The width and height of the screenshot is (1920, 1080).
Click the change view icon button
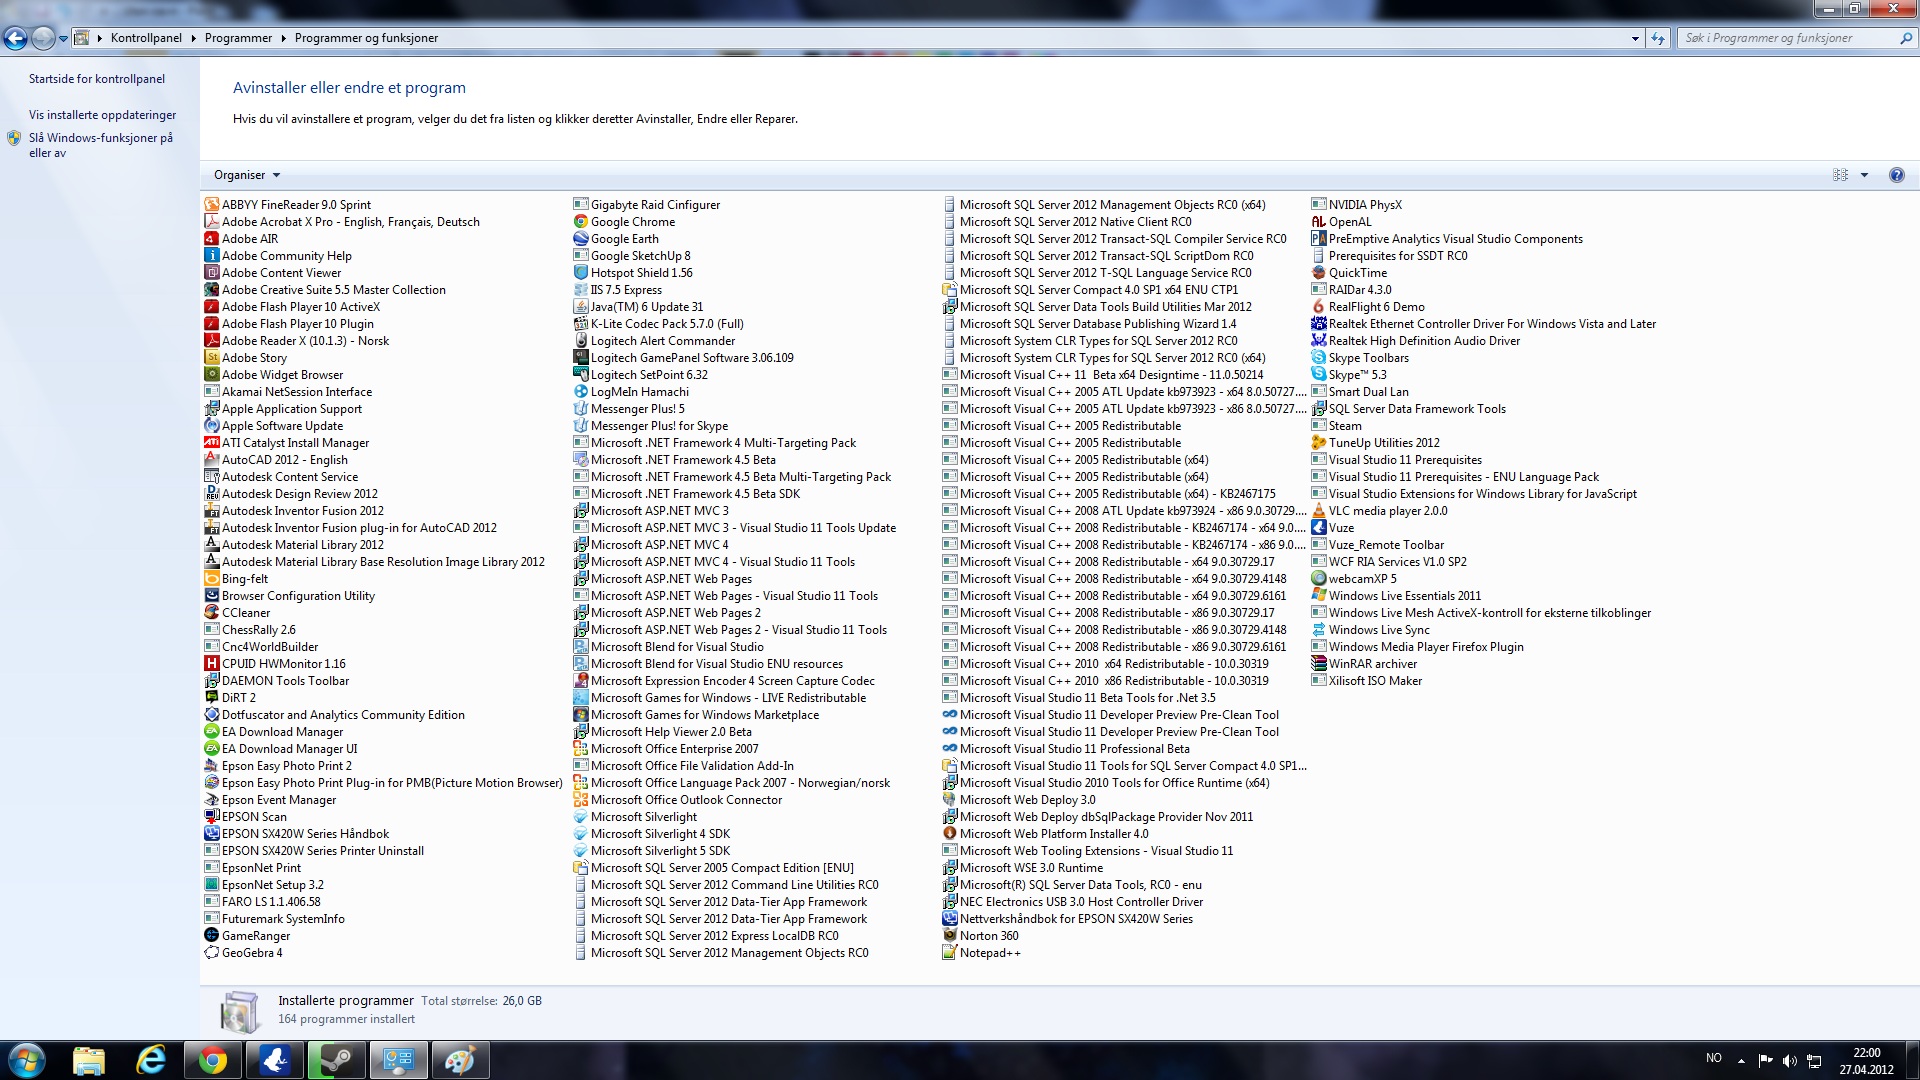pos(1840,175)
